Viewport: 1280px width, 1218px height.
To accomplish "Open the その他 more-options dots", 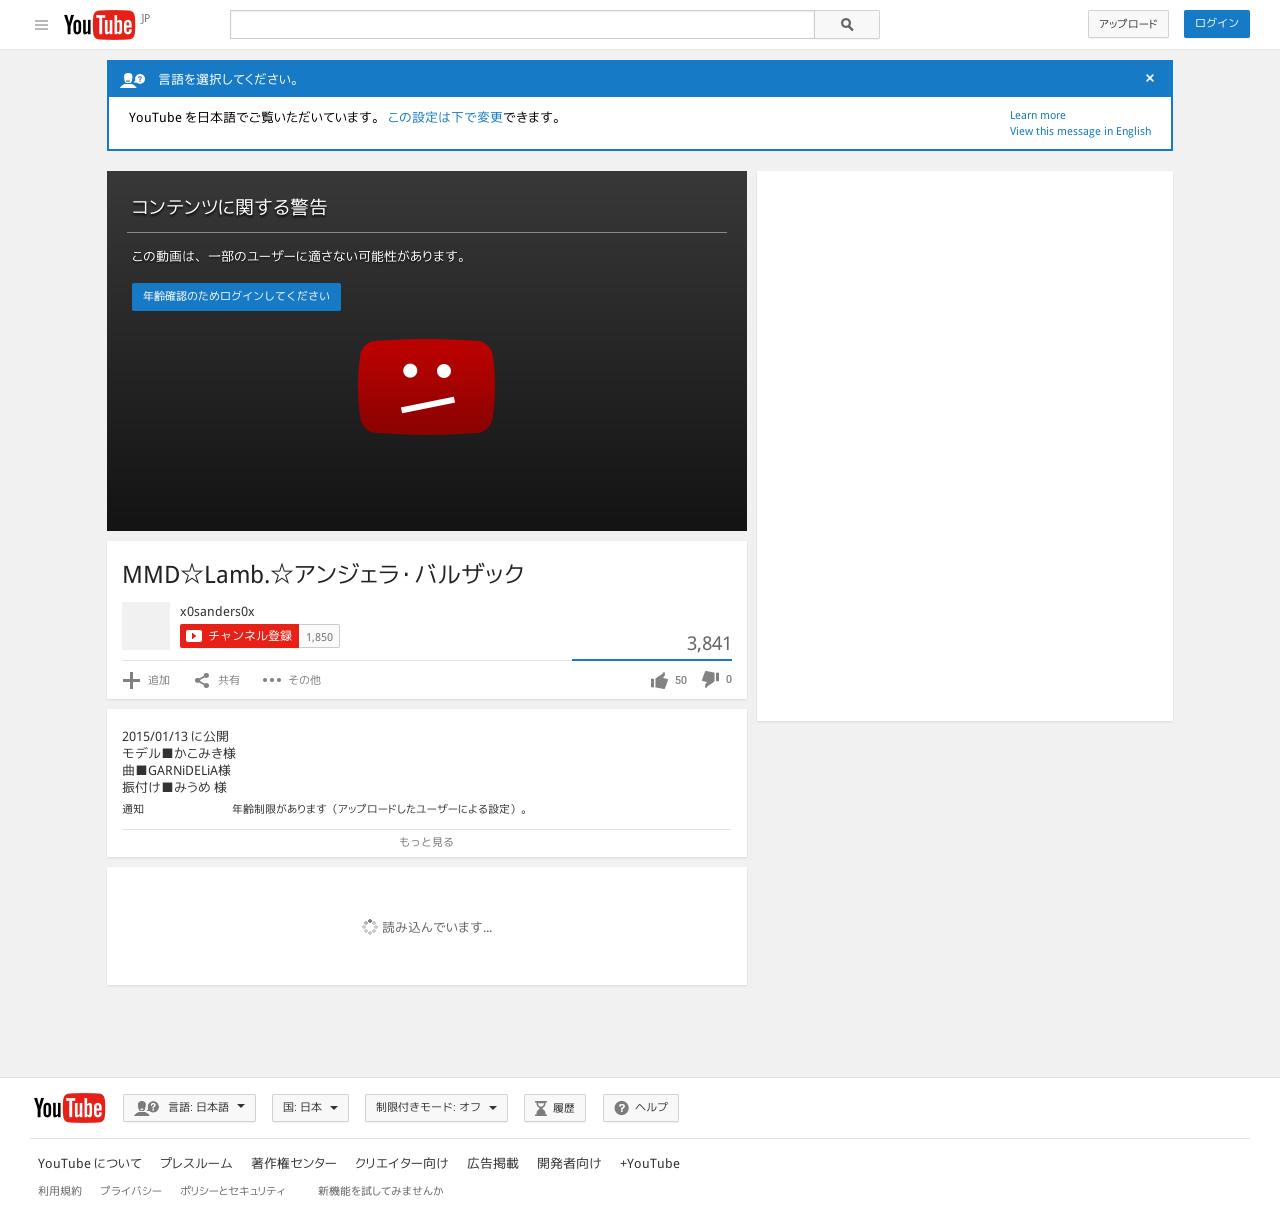I will pos(272,680).
